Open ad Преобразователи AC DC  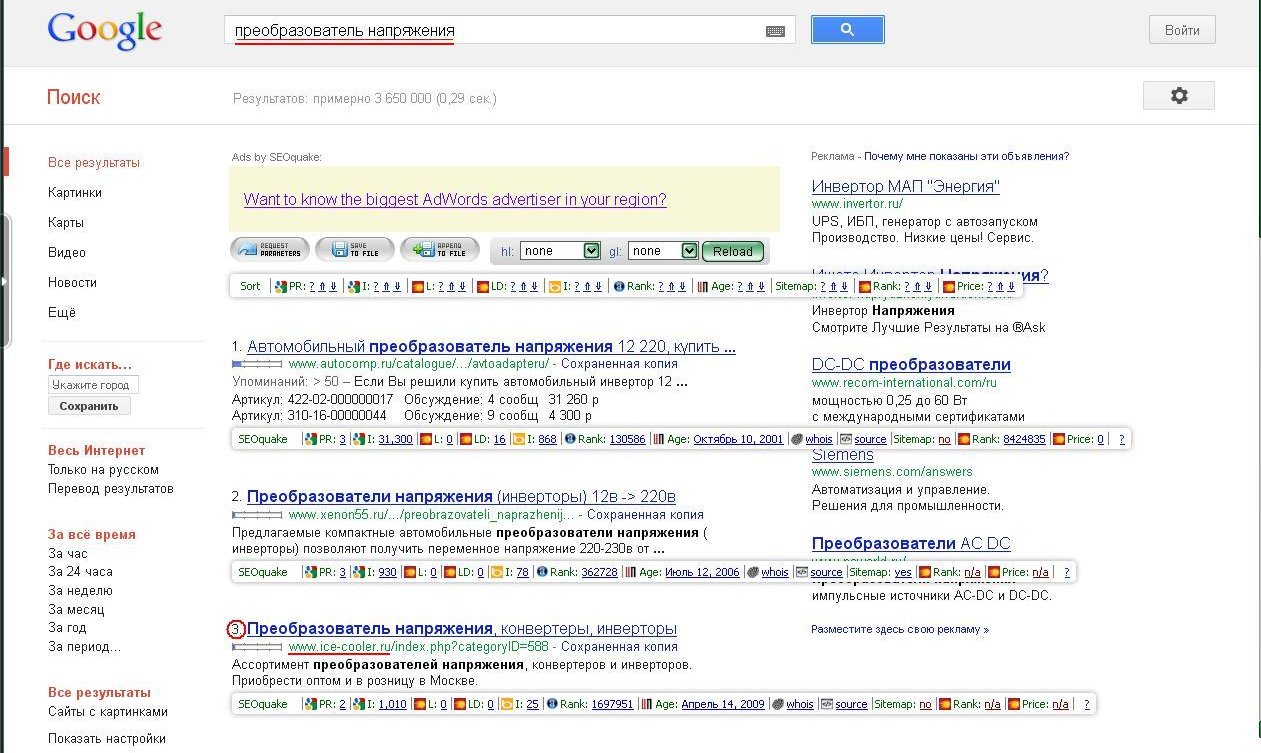coord(911,544)
